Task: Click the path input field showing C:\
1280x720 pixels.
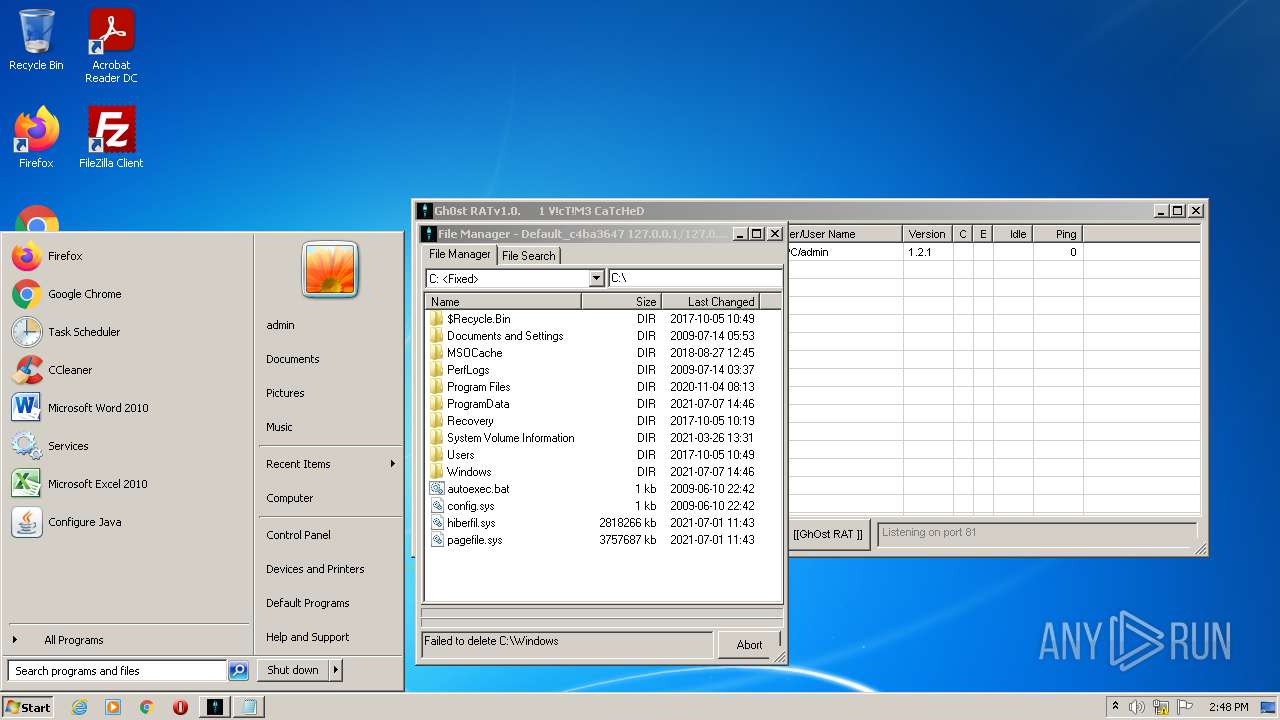Action: coord(695,278)
